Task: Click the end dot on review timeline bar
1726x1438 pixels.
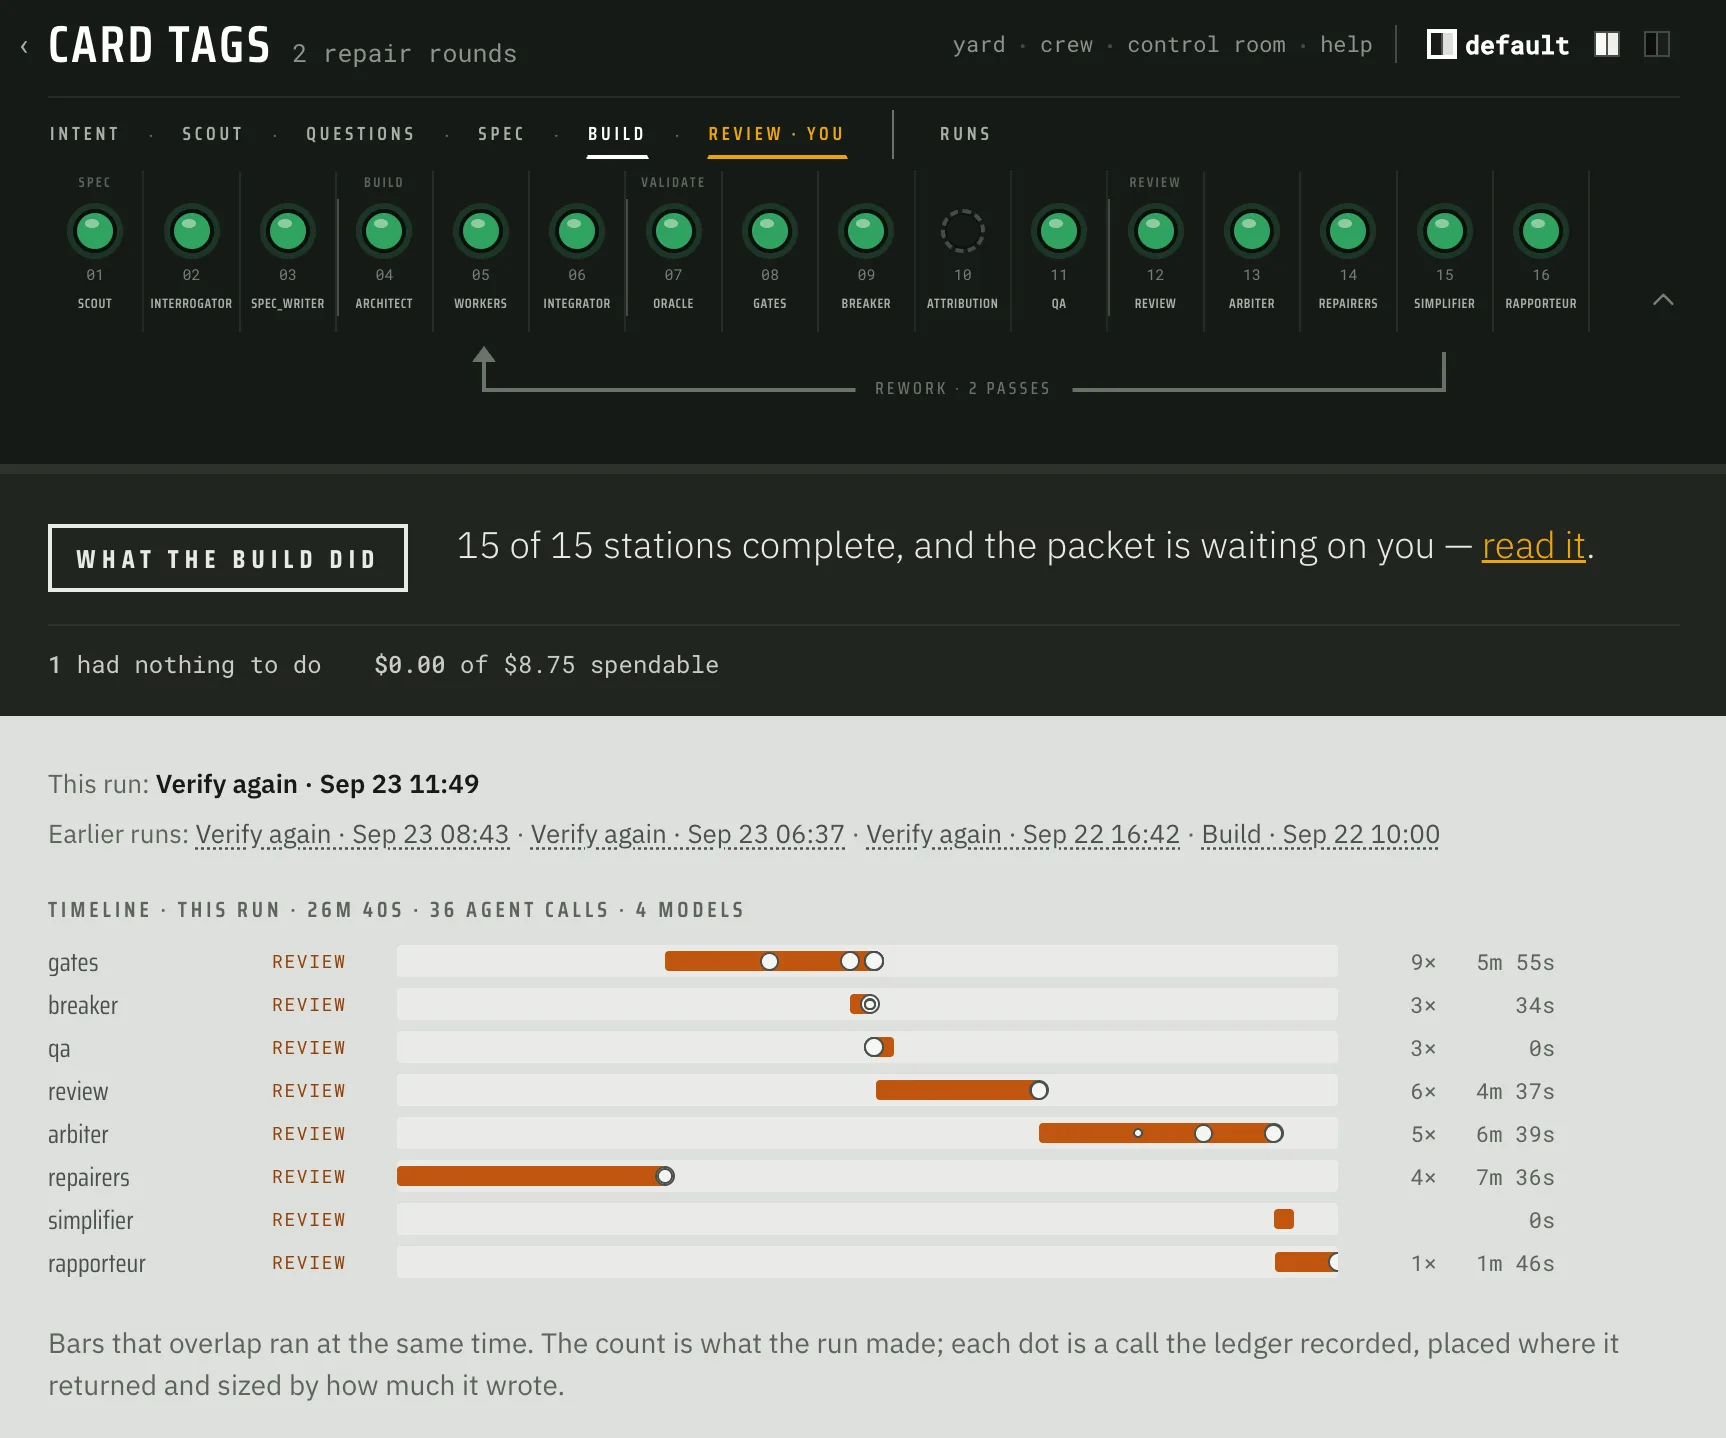Action: [x=1040, y=1090]
